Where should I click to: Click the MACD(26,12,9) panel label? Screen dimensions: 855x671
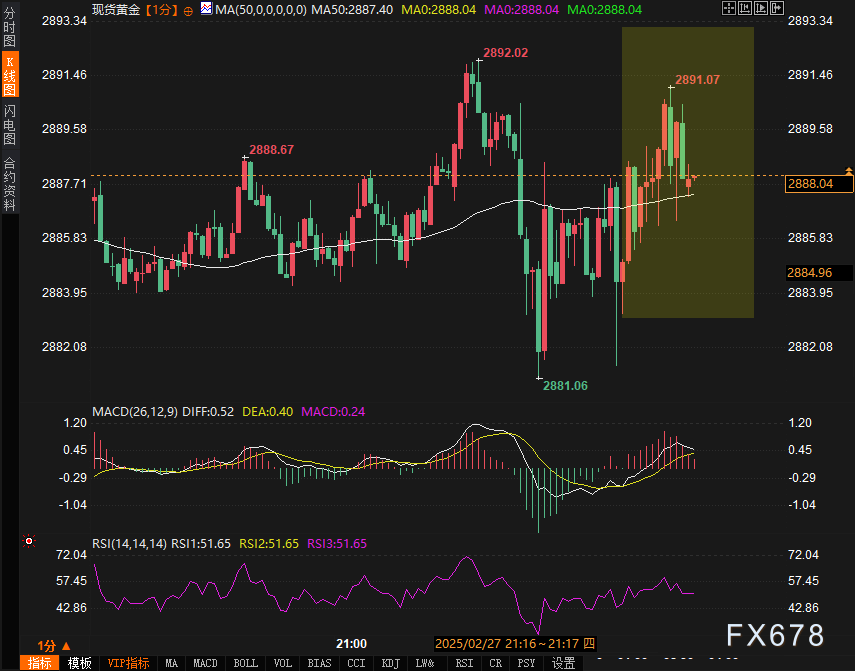click(x=135, y=412)
